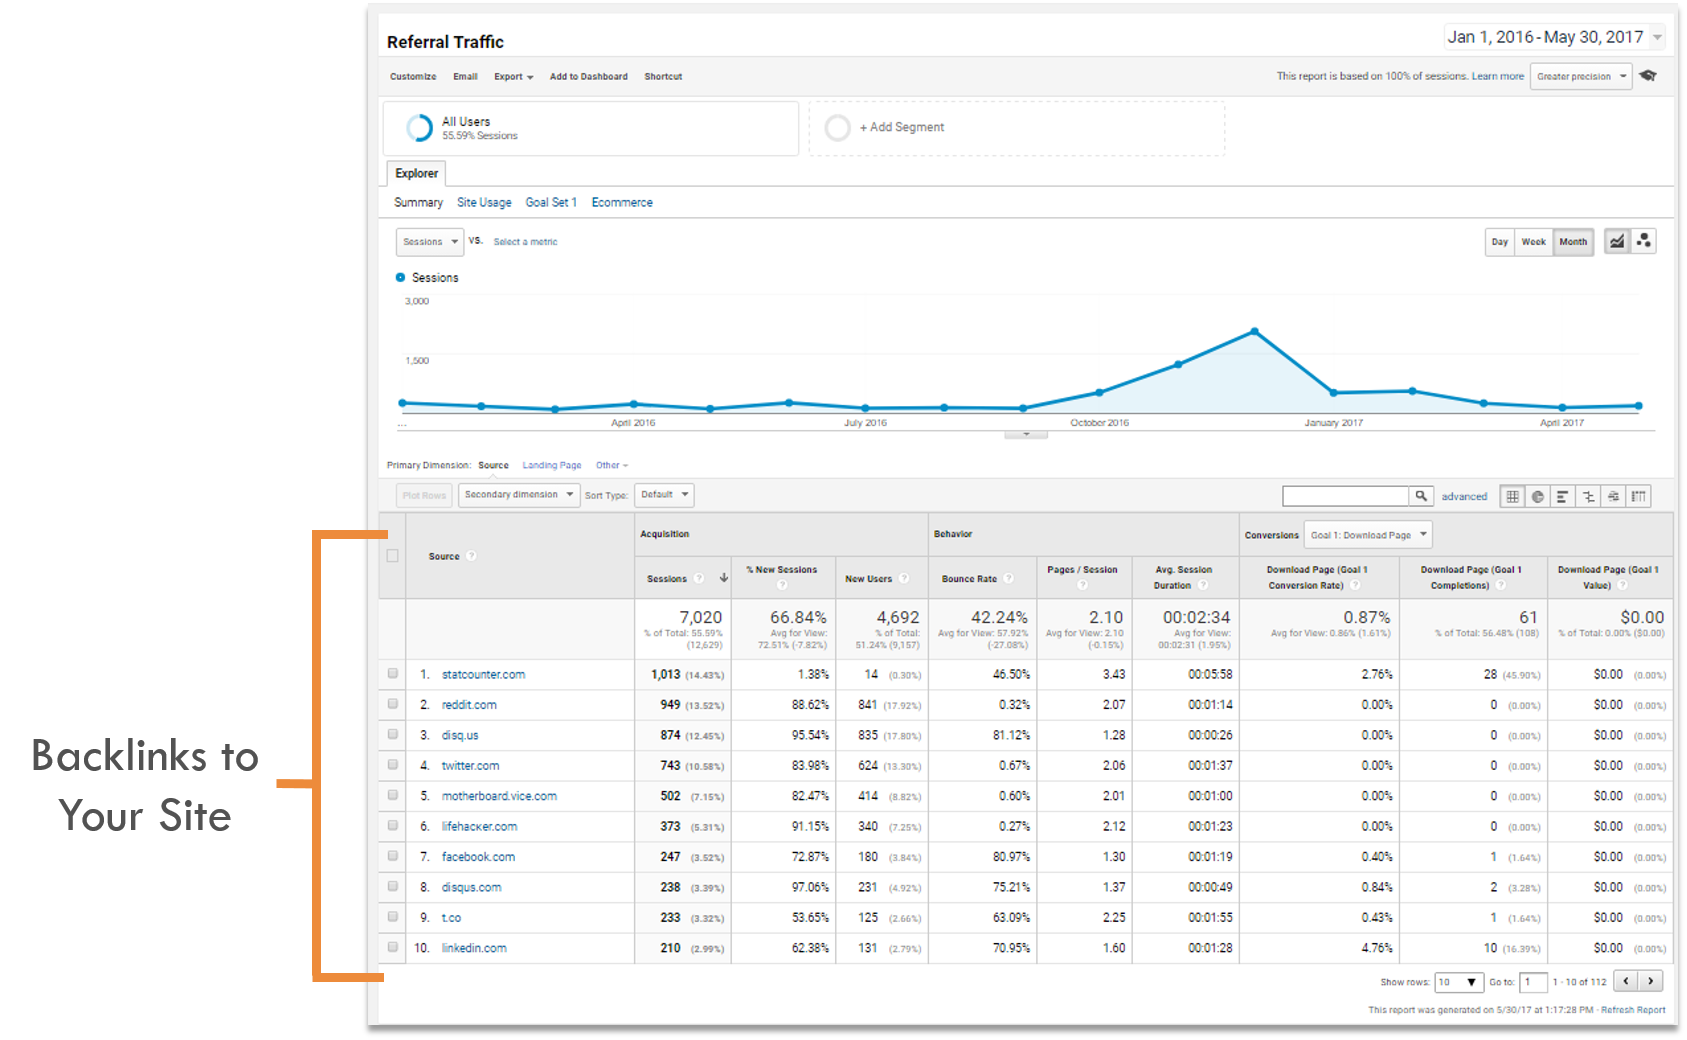Open the Goal 1: Download Page dropdown

click(x=1368, y=535)
